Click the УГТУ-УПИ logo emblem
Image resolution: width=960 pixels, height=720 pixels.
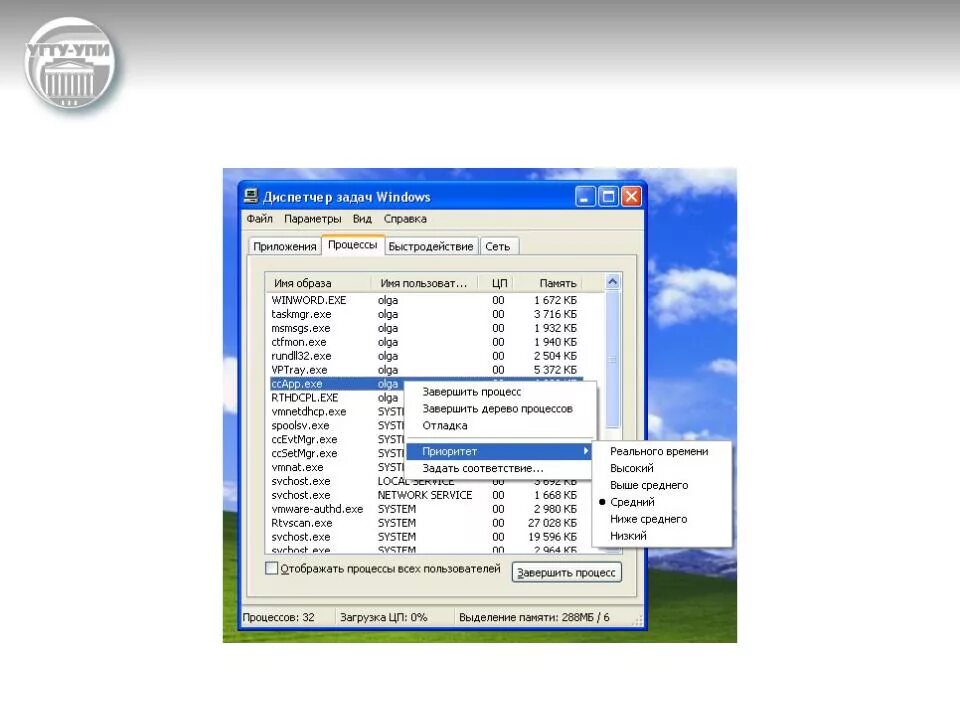click(x=70, y=63)
